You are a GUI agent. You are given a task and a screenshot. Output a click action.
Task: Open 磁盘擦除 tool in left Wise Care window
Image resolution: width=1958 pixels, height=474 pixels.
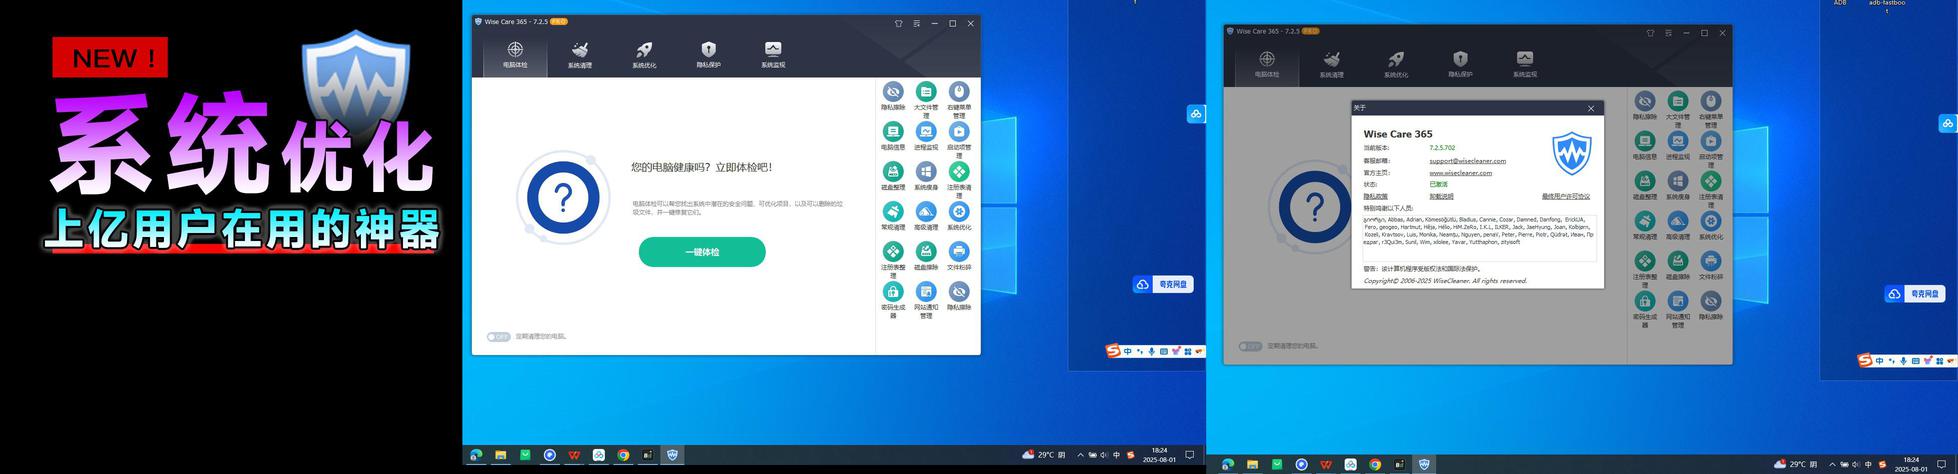tap(926, 257)
